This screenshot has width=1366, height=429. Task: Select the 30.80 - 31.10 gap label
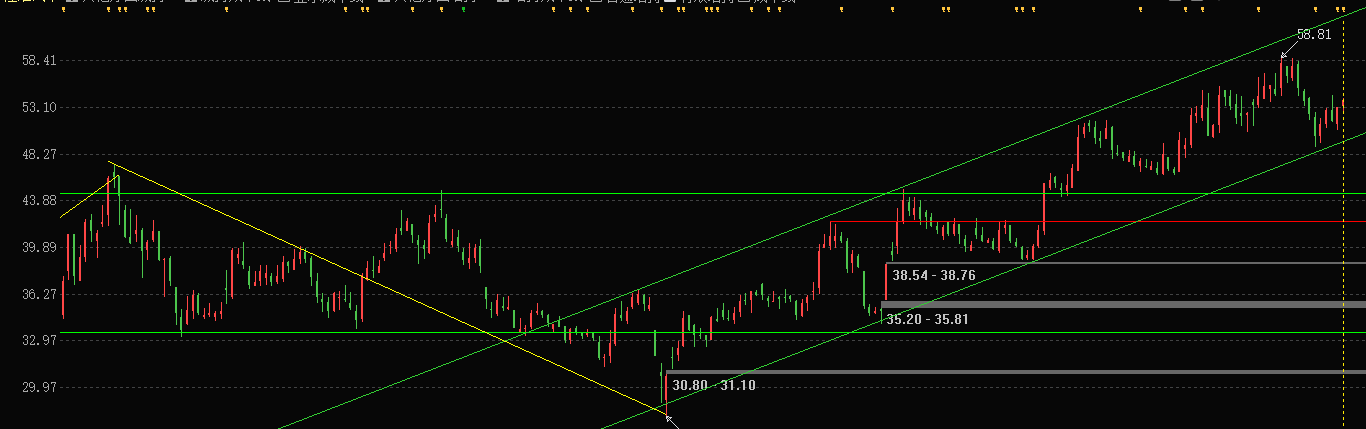coord(714,385)
